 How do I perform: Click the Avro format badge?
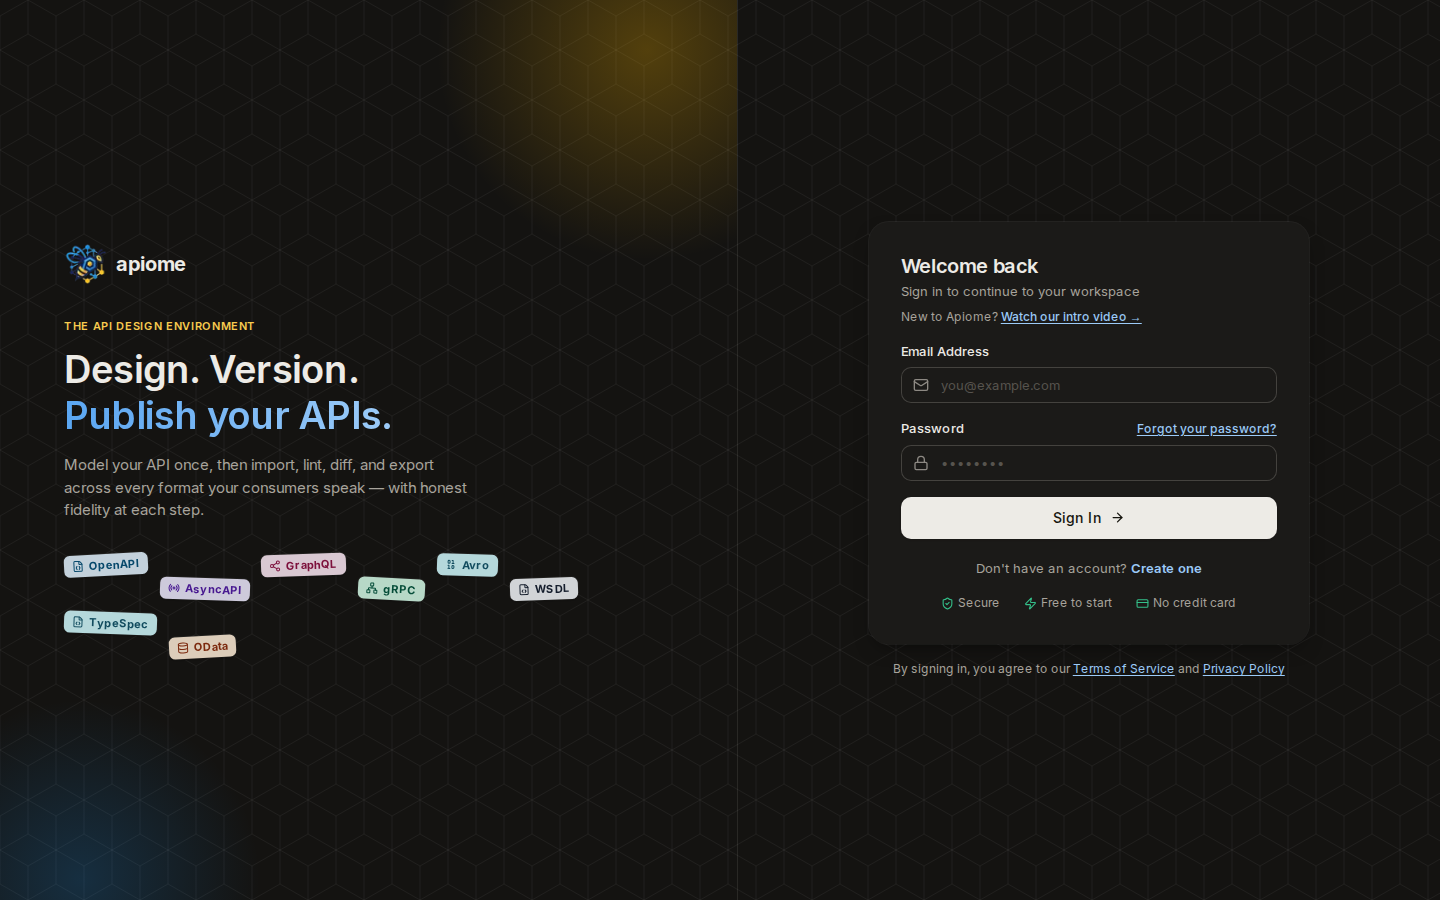(x=467, y=565)
